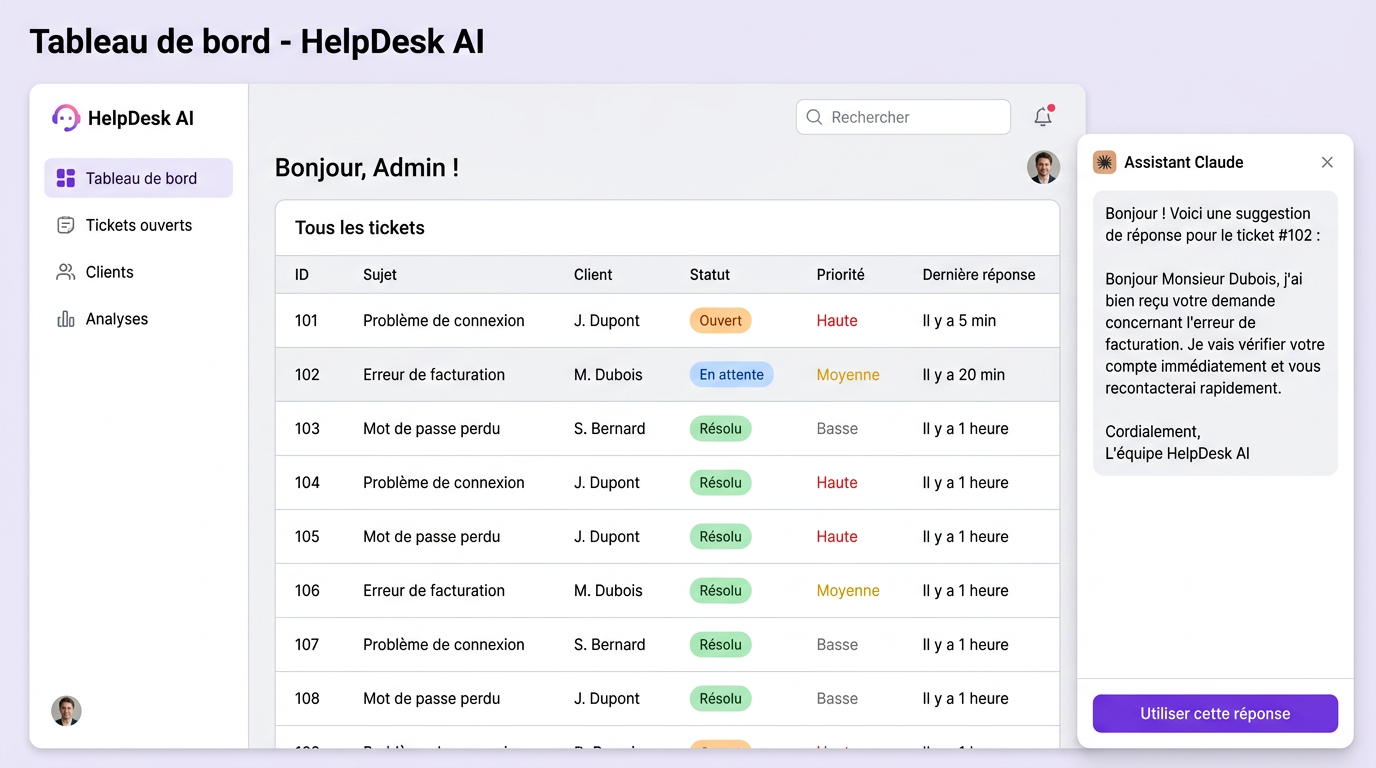Open ticket 105 subject Mot de passe perdu

[431, 537]
